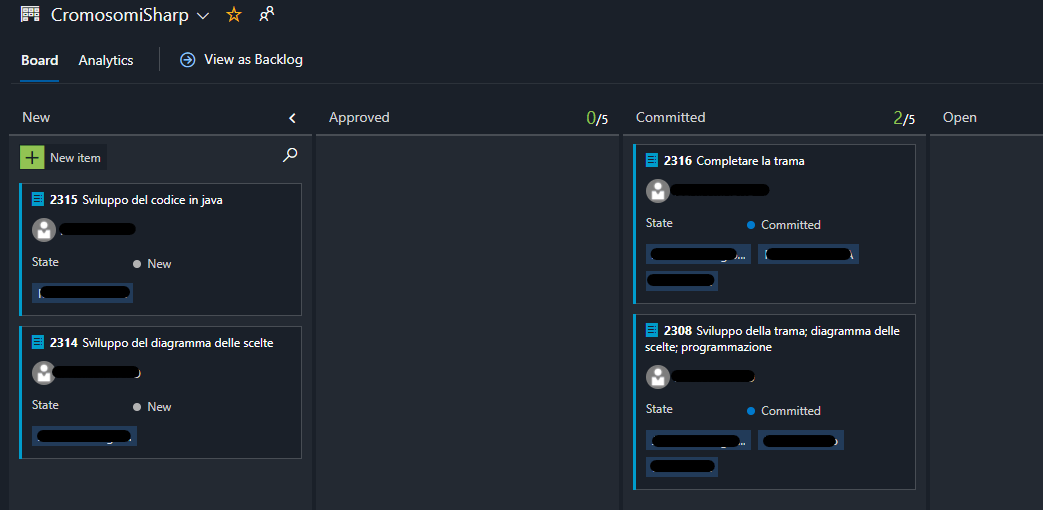Click backlog item icon on card 2316
The image size is (1043, 510).
(x=653, y=160)
